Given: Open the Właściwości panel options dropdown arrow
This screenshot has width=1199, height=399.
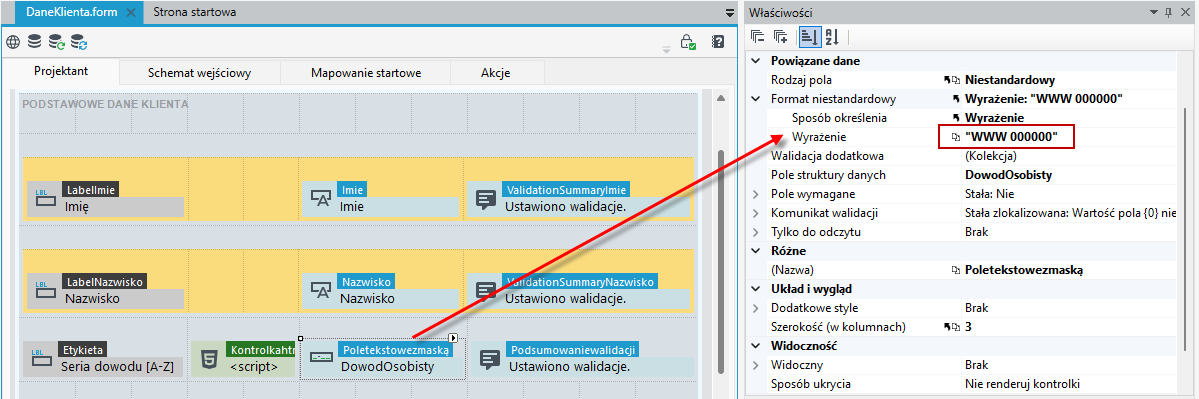Looking at the screenshot, I should (x=1154, y=12).
